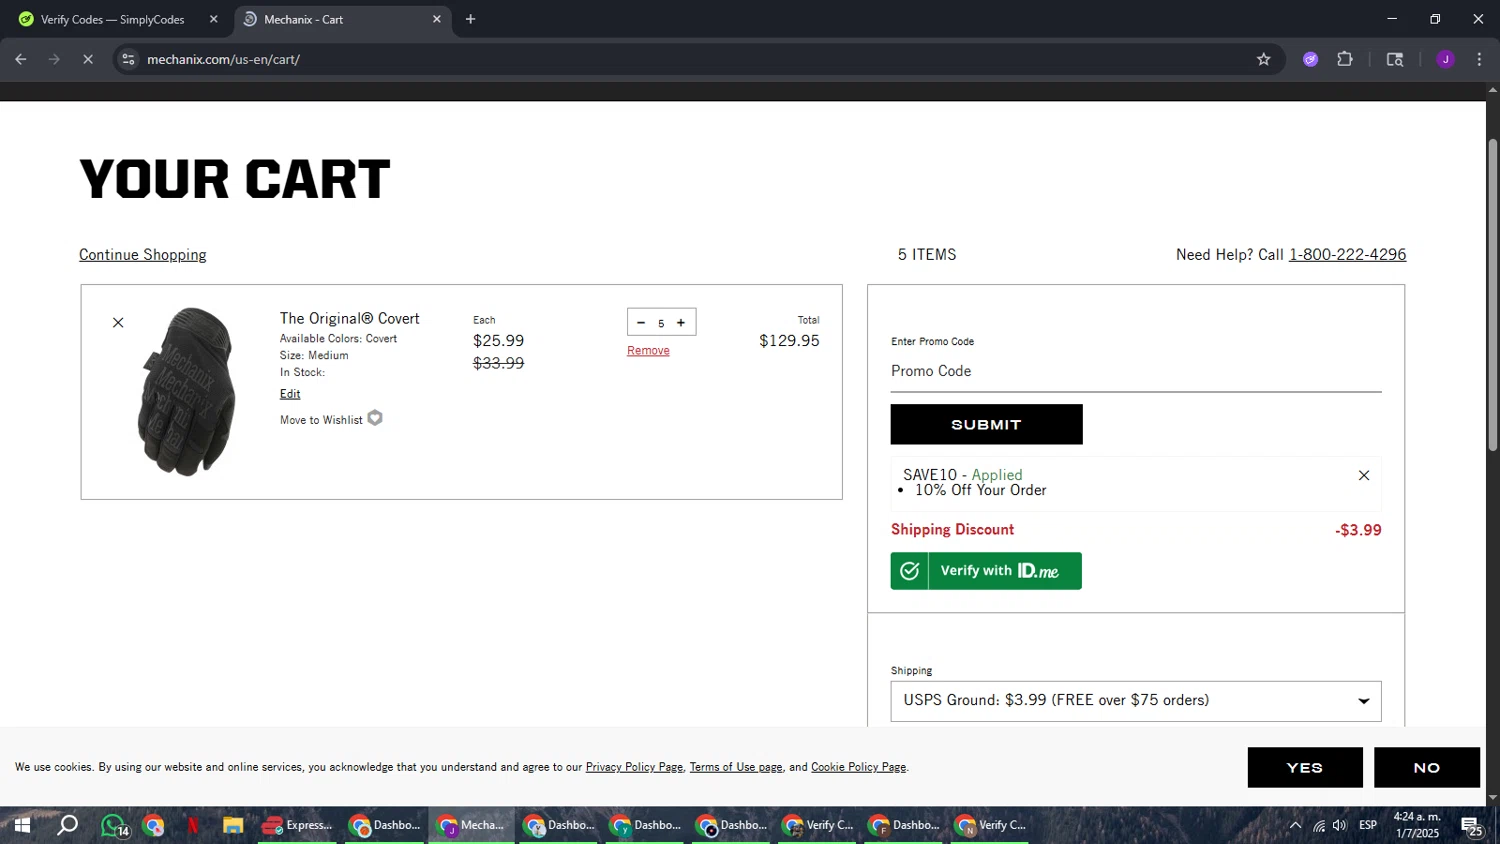1500x844 pixels.
Task: Open The Original® Covert product title
Action: (349, 318)
